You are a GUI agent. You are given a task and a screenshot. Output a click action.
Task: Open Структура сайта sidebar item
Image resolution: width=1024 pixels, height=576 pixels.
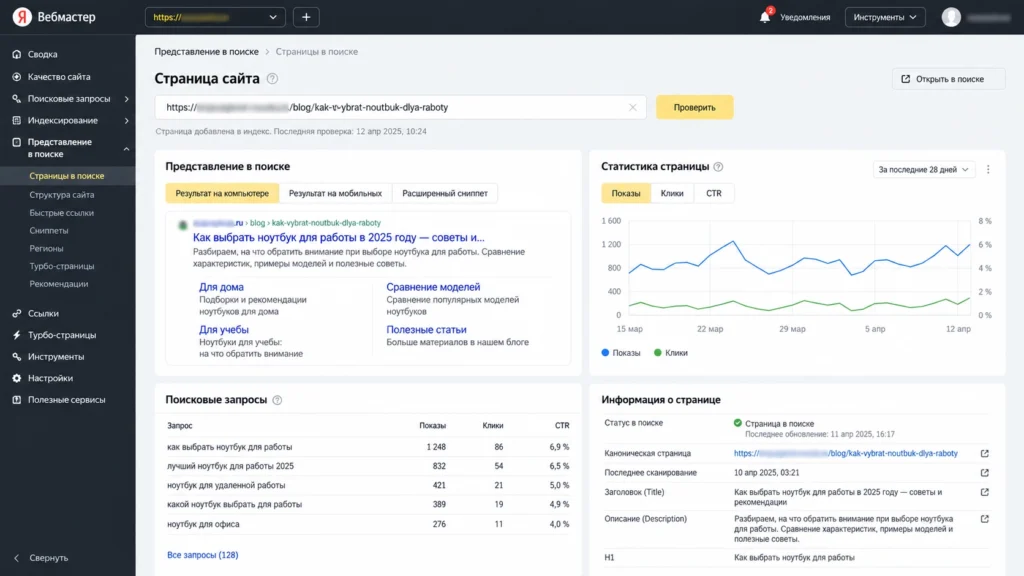pos(61,195)
